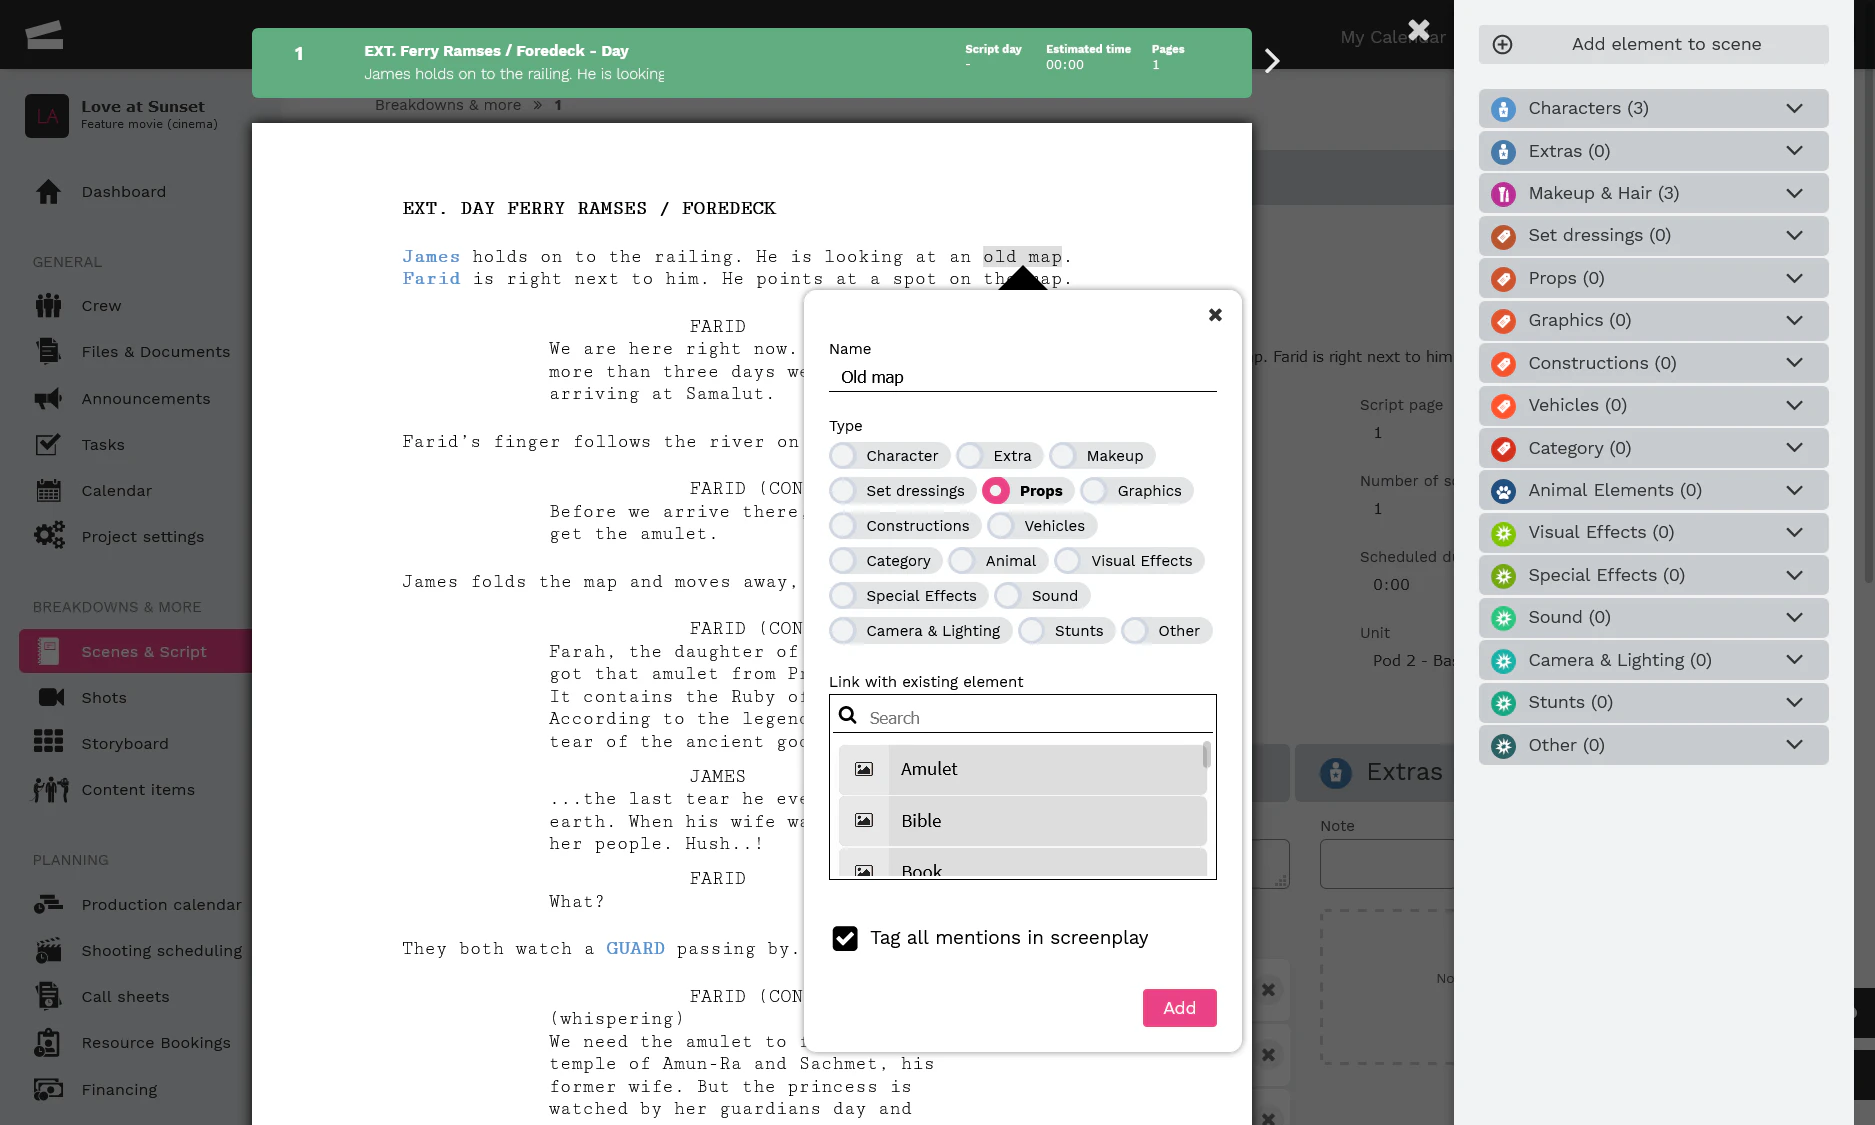This screenshot has height=1125, width=1875.
Task: Open the Breakdowns & more breadcrumb
Action: click(x=448, y=104)
